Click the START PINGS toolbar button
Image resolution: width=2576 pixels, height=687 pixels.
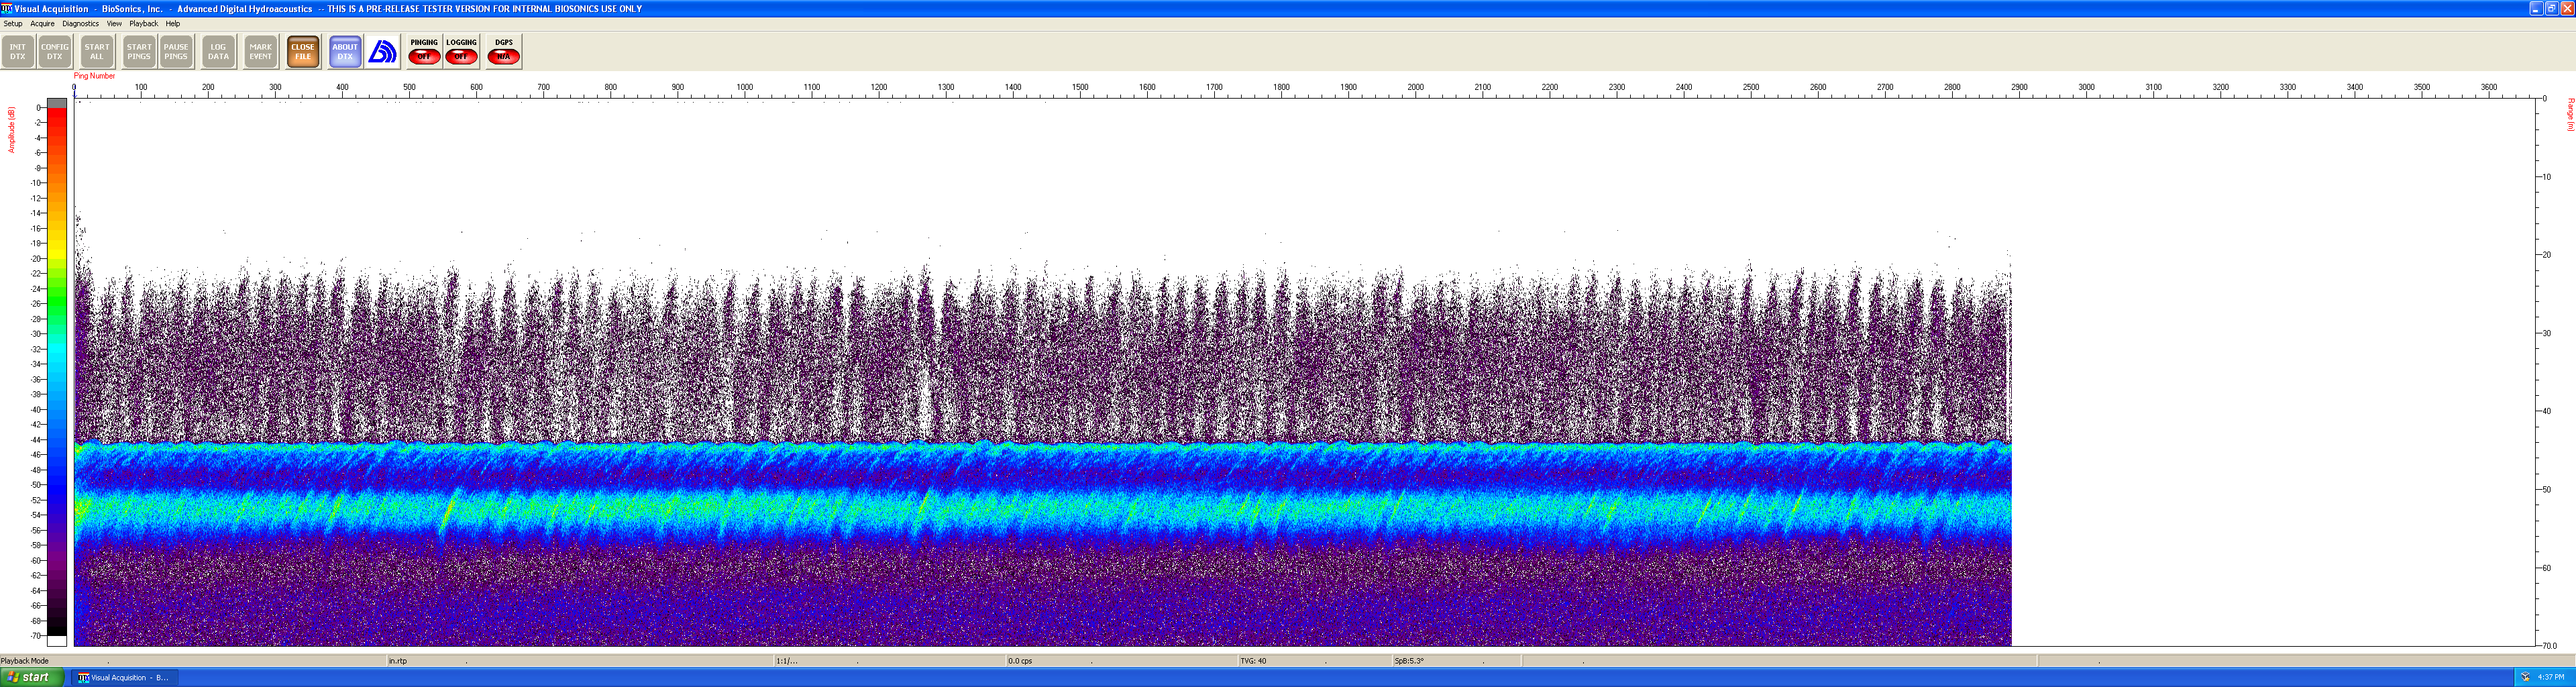139,52
